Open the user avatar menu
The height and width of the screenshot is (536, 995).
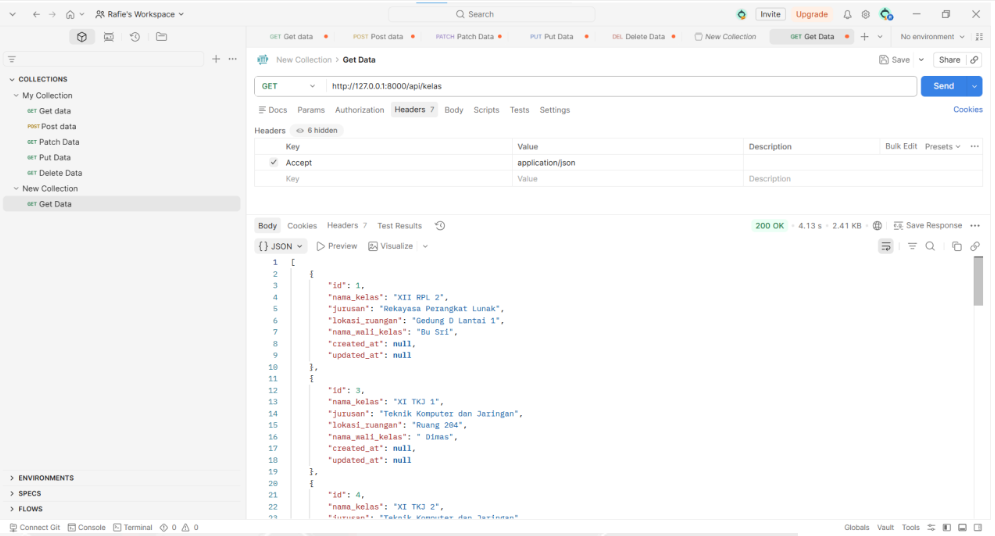point(886,14)
